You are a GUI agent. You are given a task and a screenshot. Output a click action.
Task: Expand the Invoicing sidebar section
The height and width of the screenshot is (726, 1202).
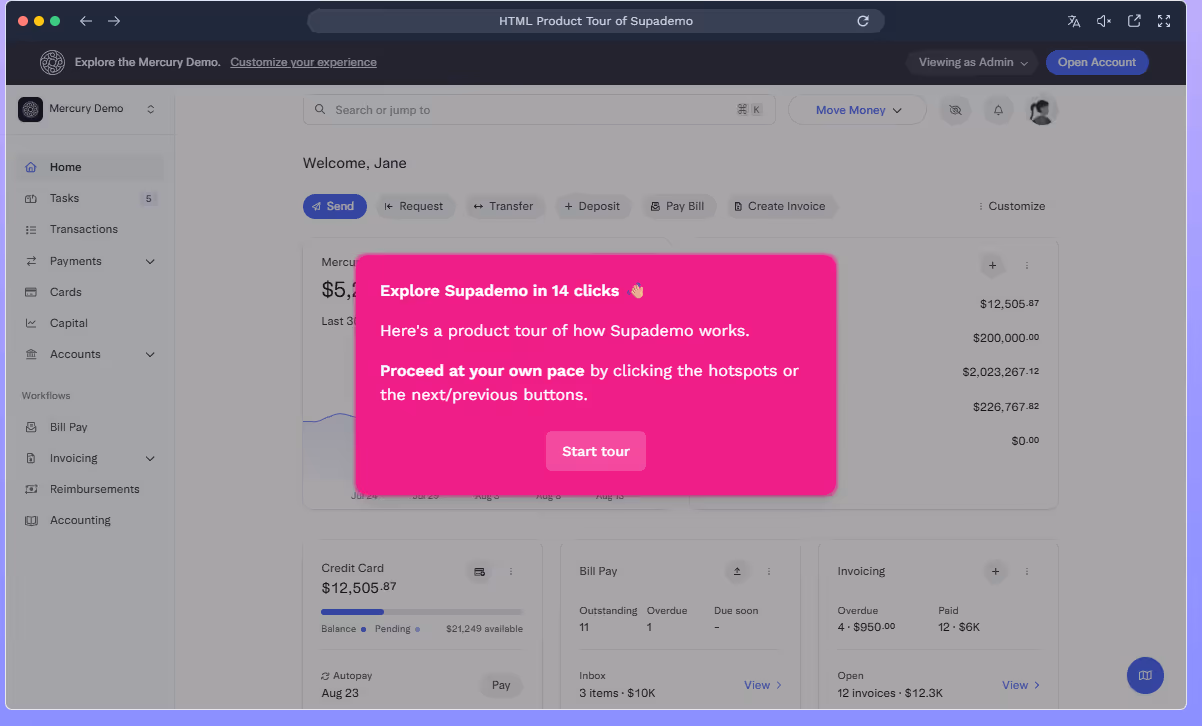pos(90,458)
